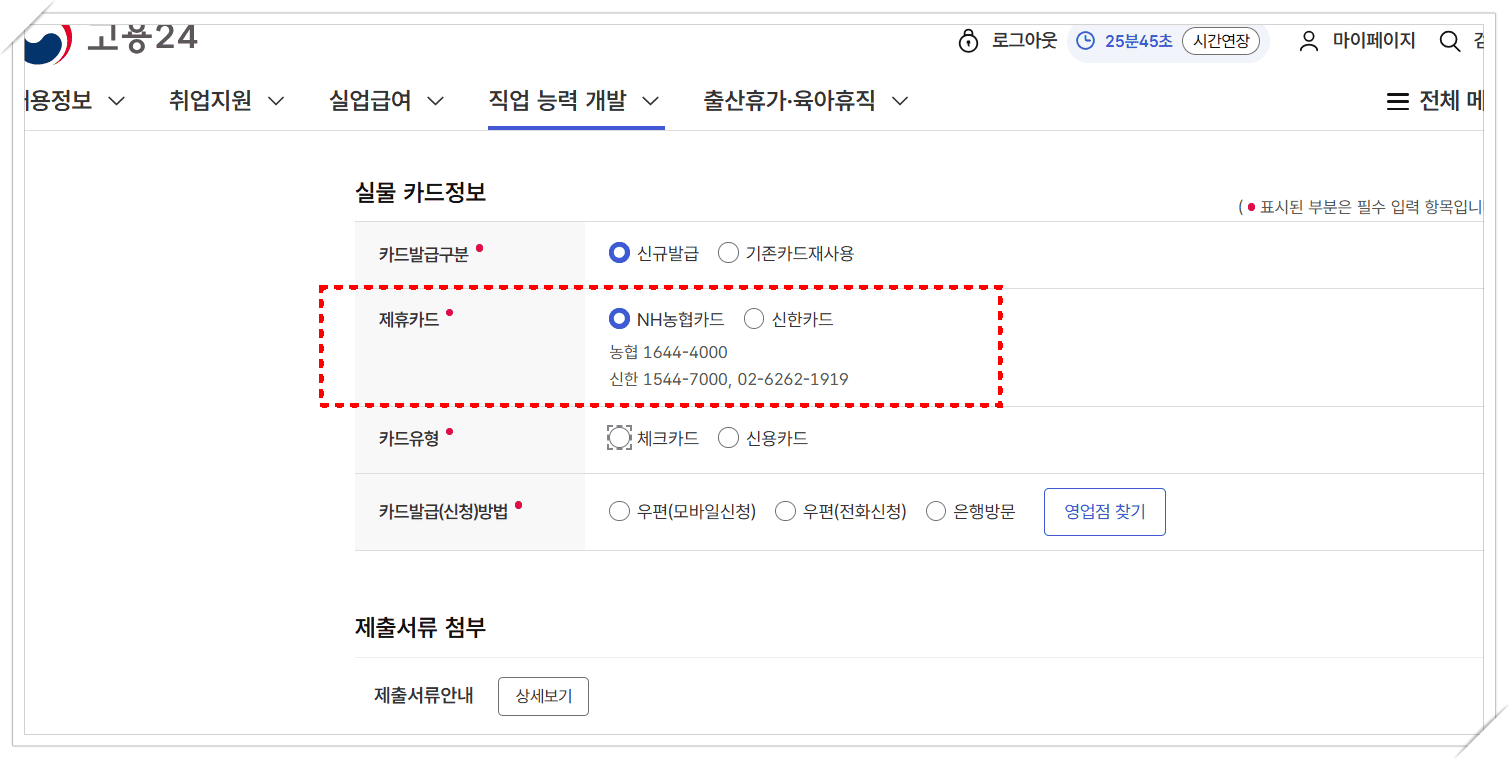
Task: Extend the session with 시간연장
Action: [1221, 41]
